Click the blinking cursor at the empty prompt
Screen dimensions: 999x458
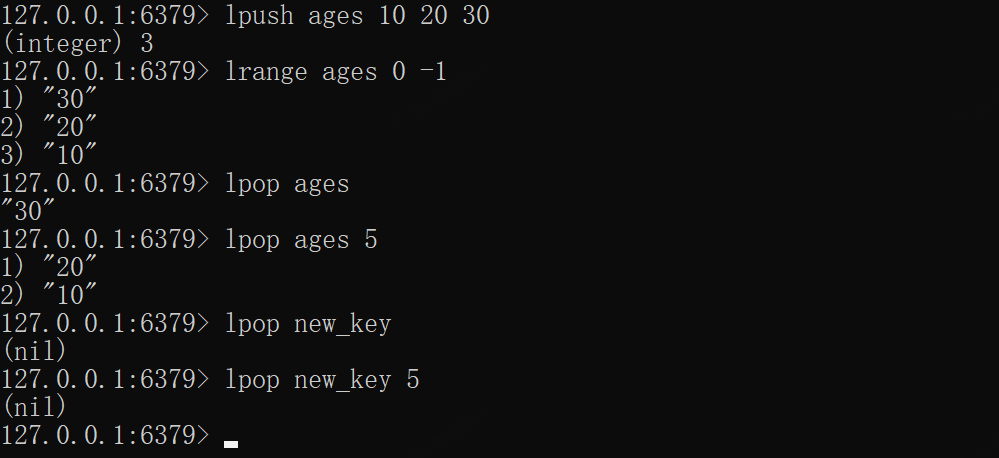click(231, 443)
